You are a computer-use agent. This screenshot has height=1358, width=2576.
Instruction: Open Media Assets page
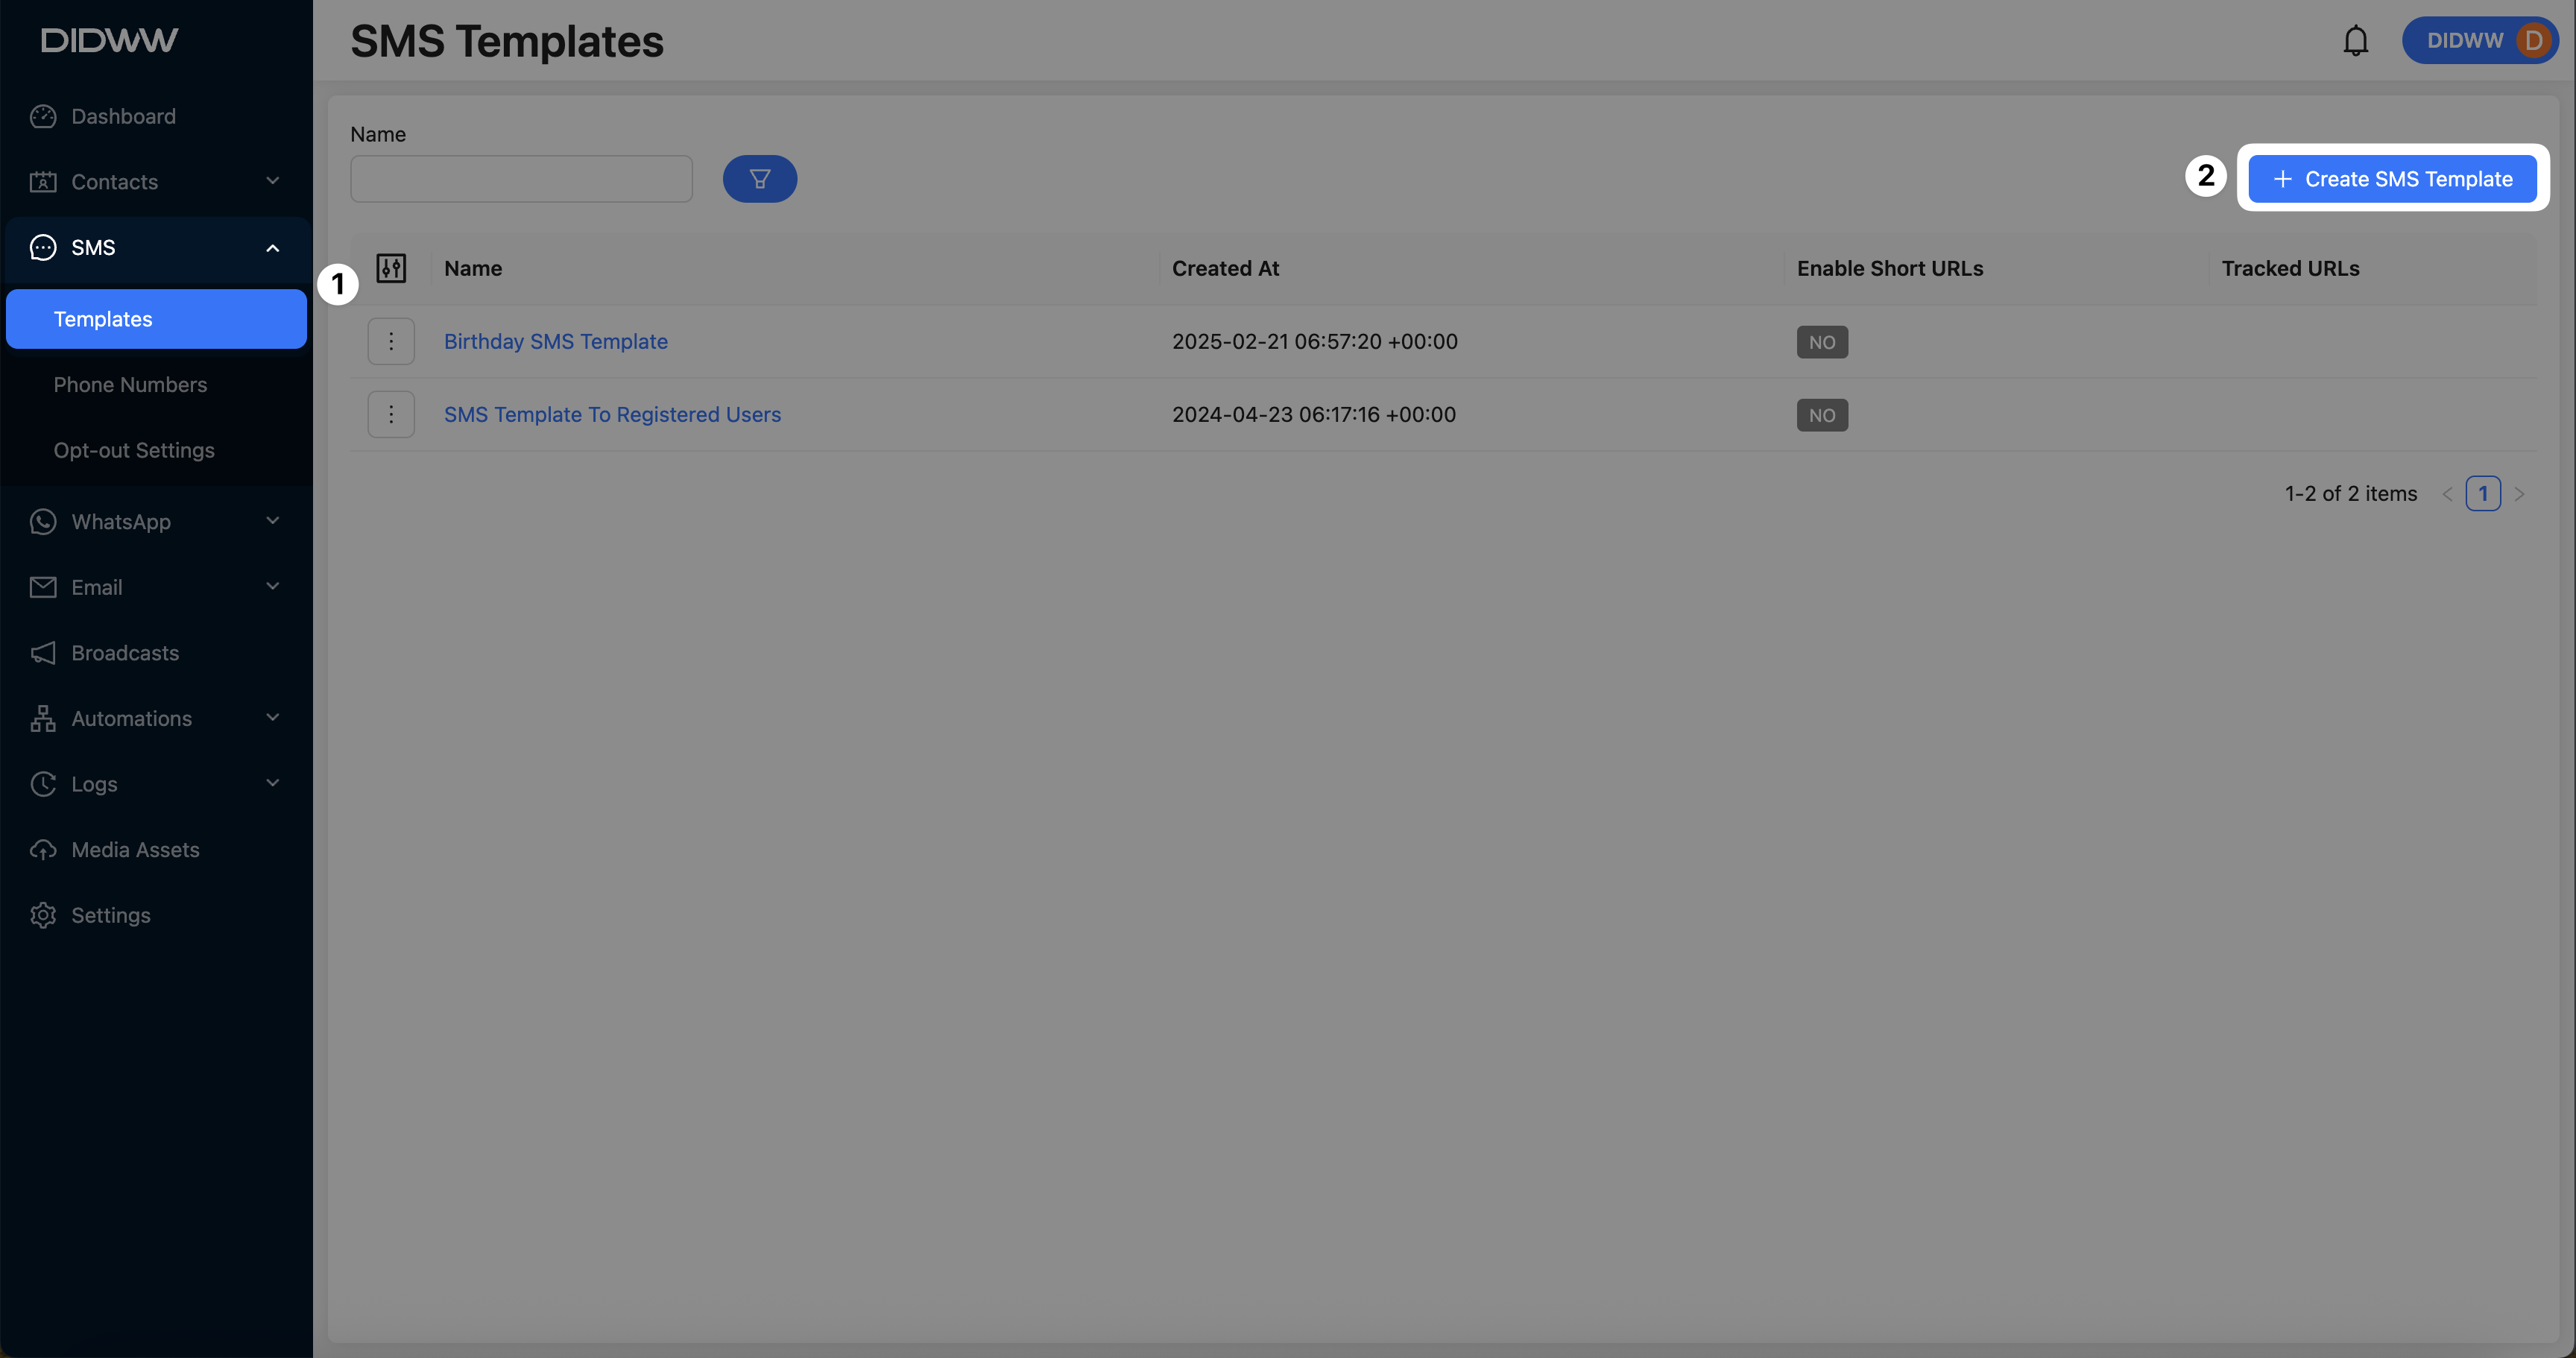[x=135, y=850]
